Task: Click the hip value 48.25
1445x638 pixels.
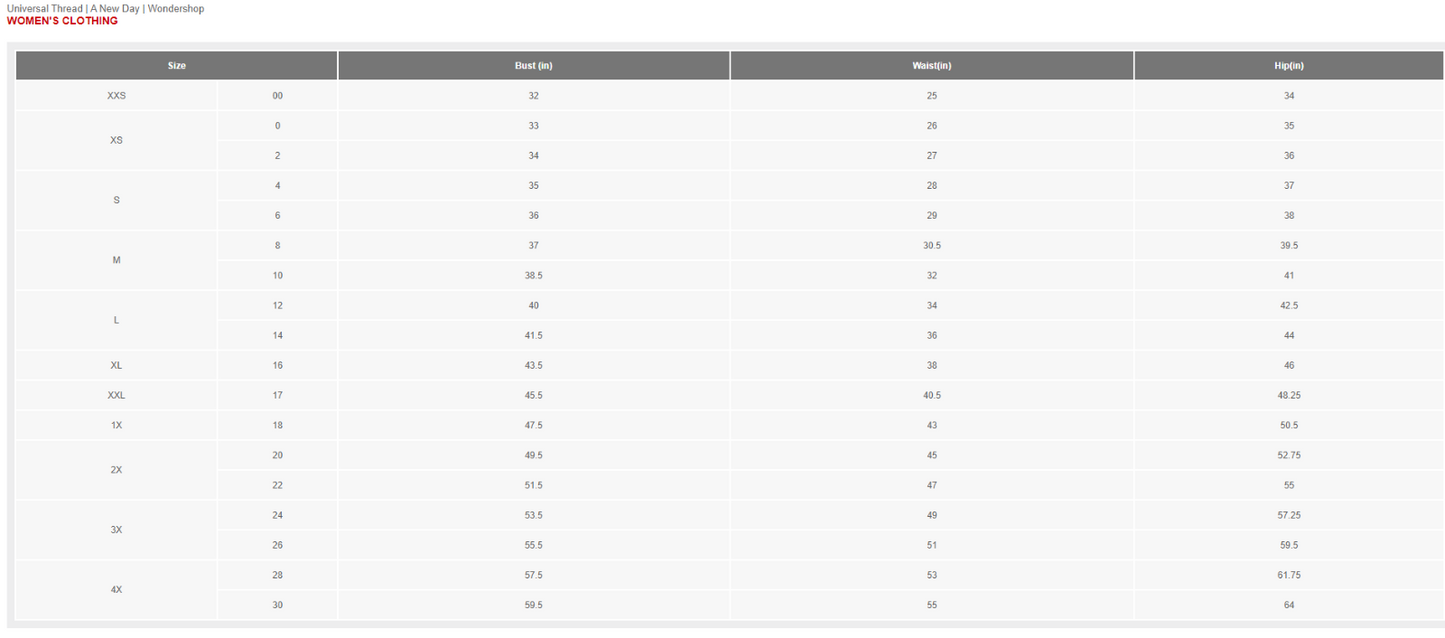Action: pos(1289,396)
